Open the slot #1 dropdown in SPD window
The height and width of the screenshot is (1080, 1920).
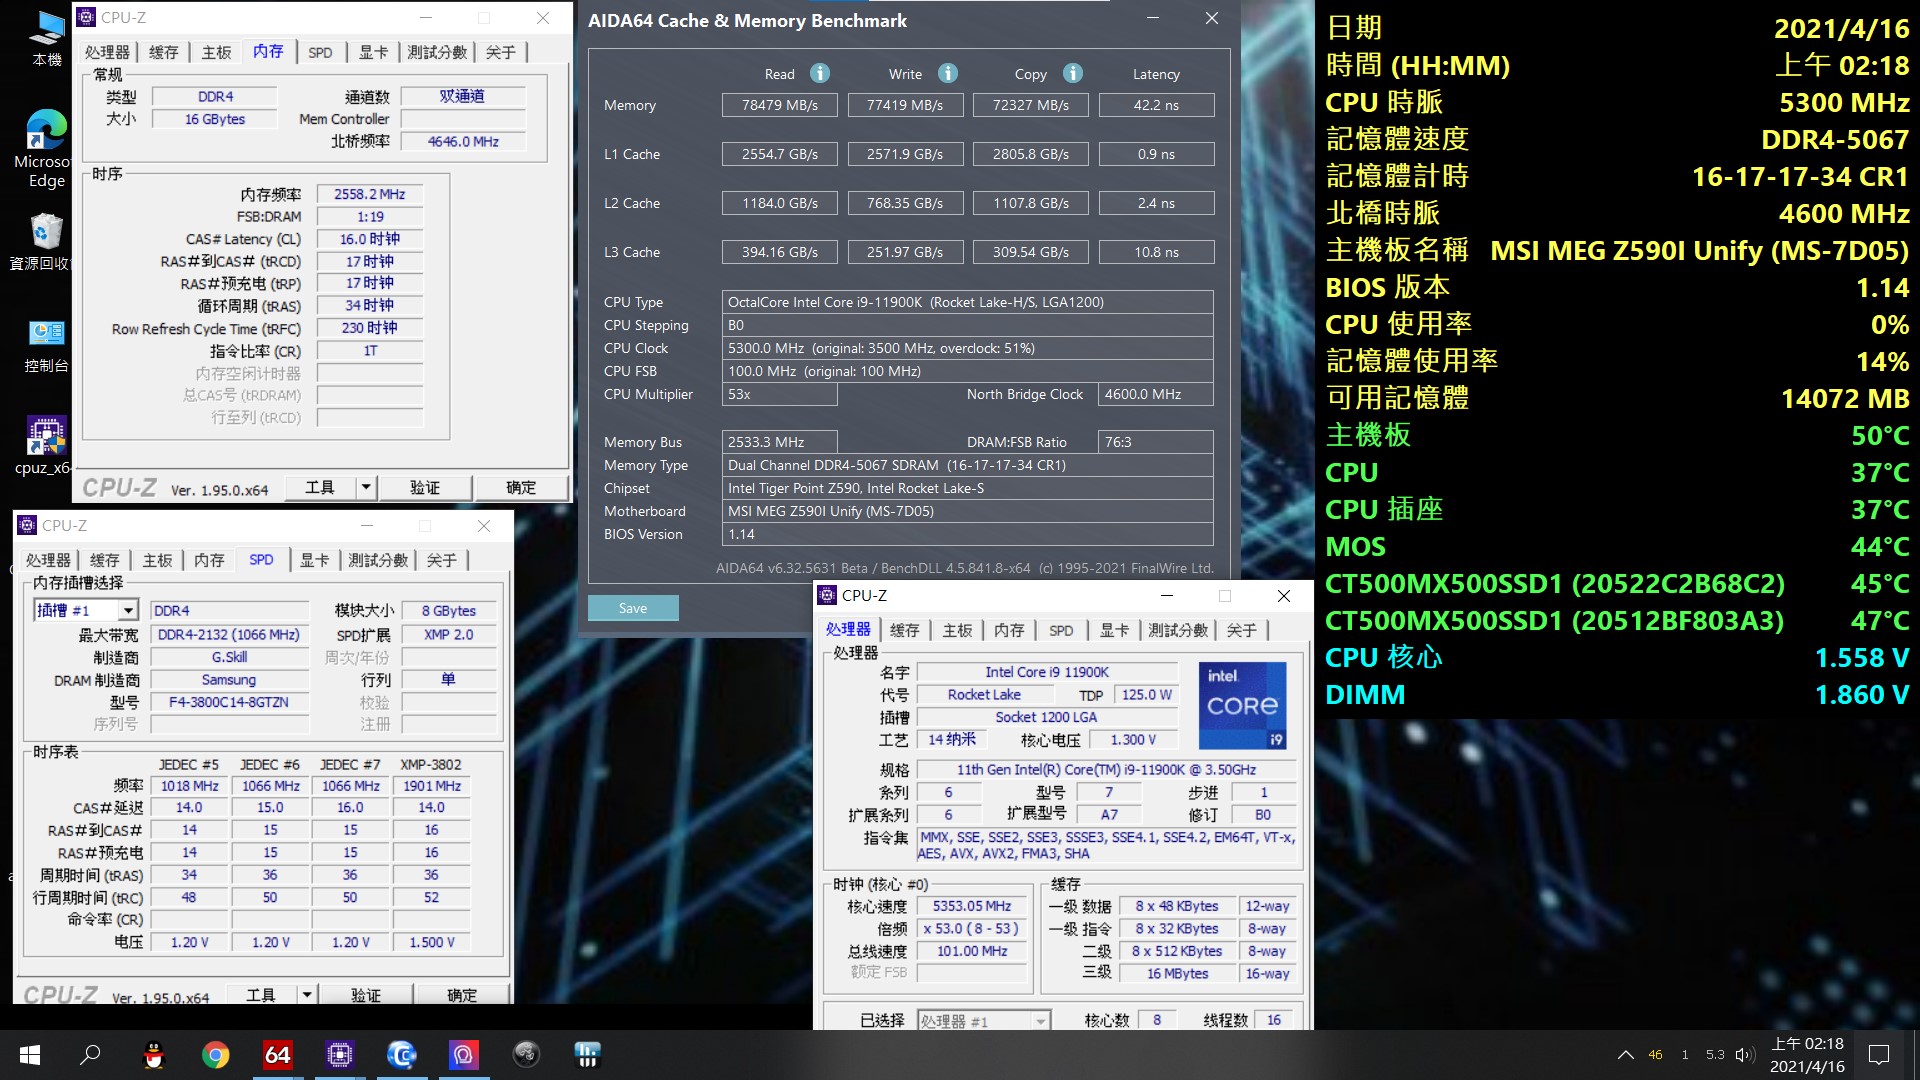tap(128, 610)
